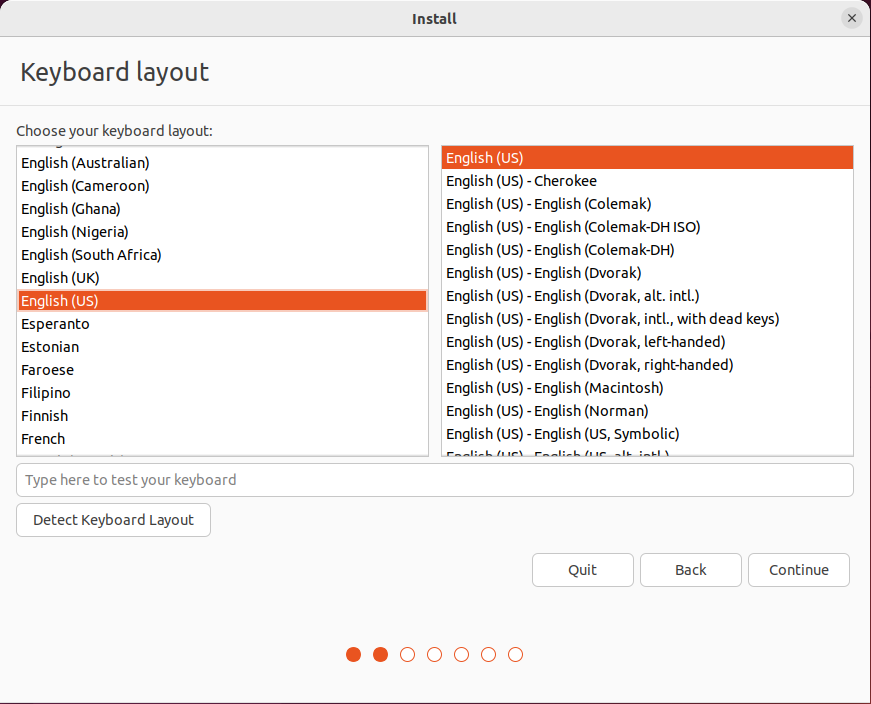Select English (US, Symbolic) variant
This screenshot has width=871, height=704.
[647, 434]
